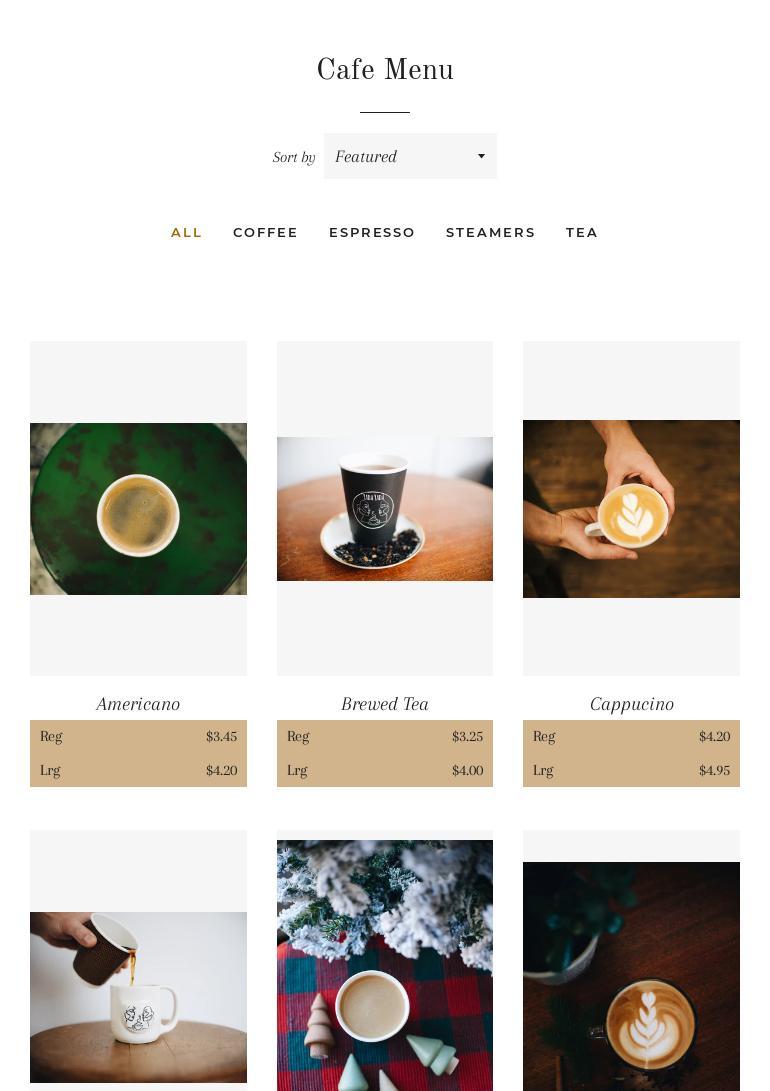Open the plaid tablecloth coffee image

click(x=385, y=966)
